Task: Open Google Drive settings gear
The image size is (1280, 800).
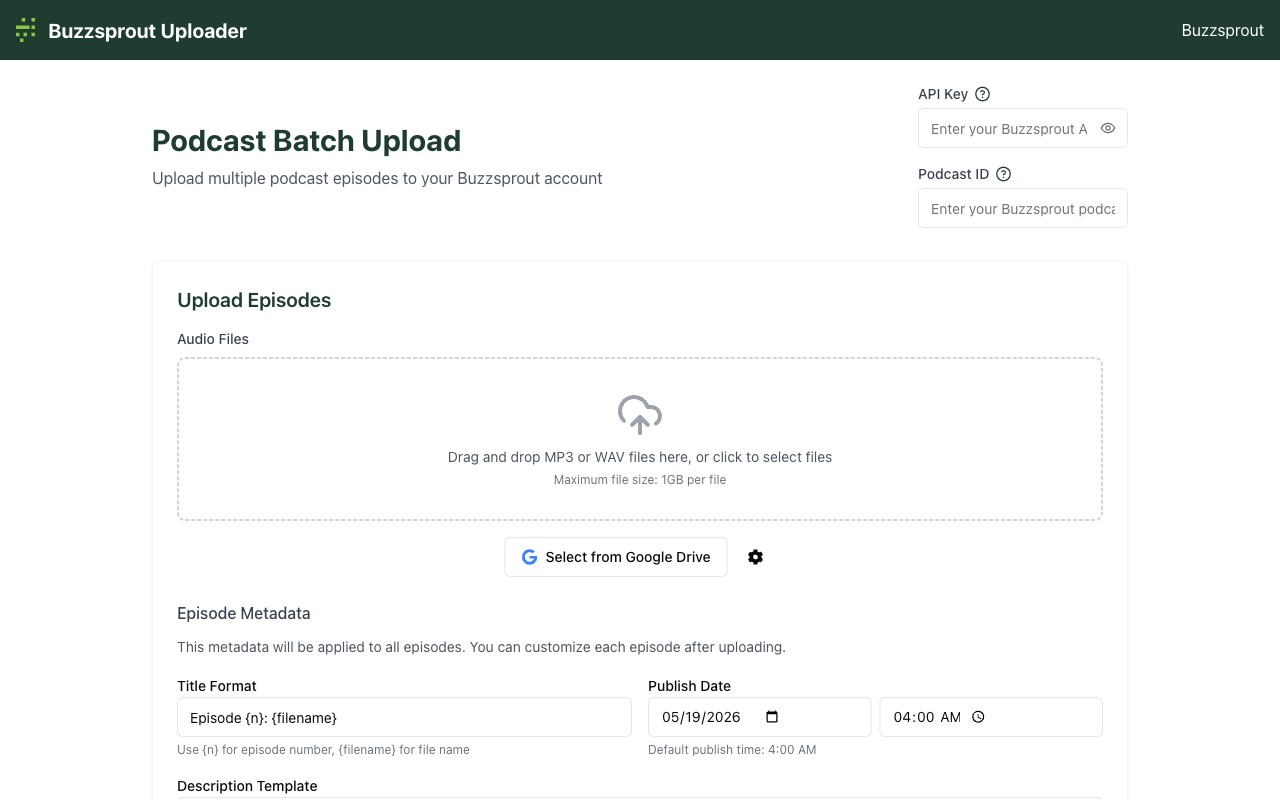Action: tap(756, 557)
